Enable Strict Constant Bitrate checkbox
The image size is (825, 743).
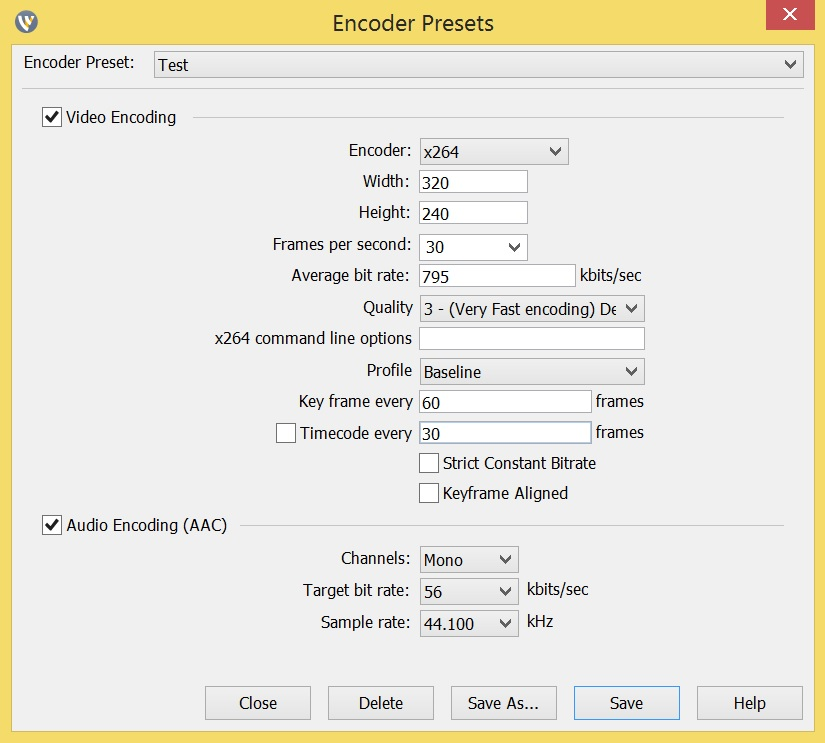tap(428, 463)
